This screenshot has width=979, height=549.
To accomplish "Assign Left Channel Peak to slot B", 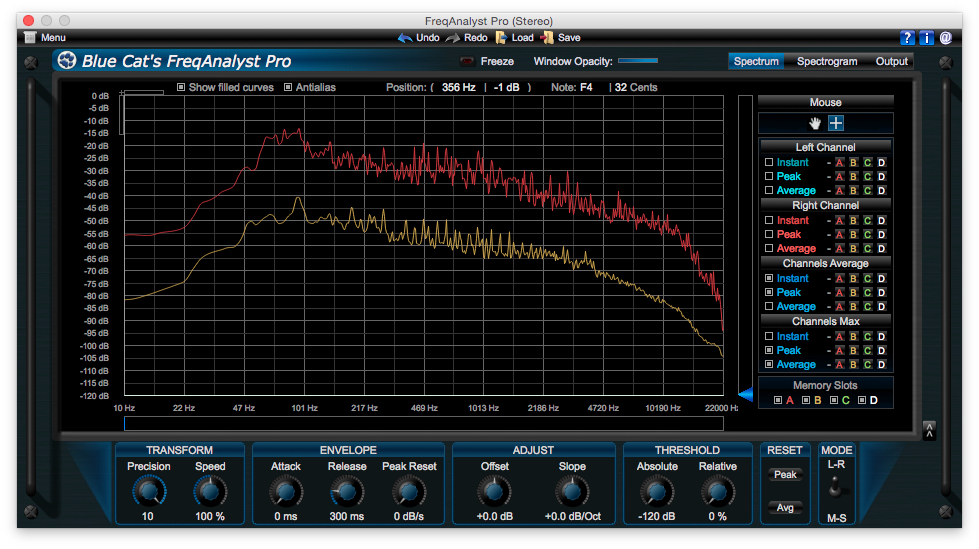I will coord(854,177).
